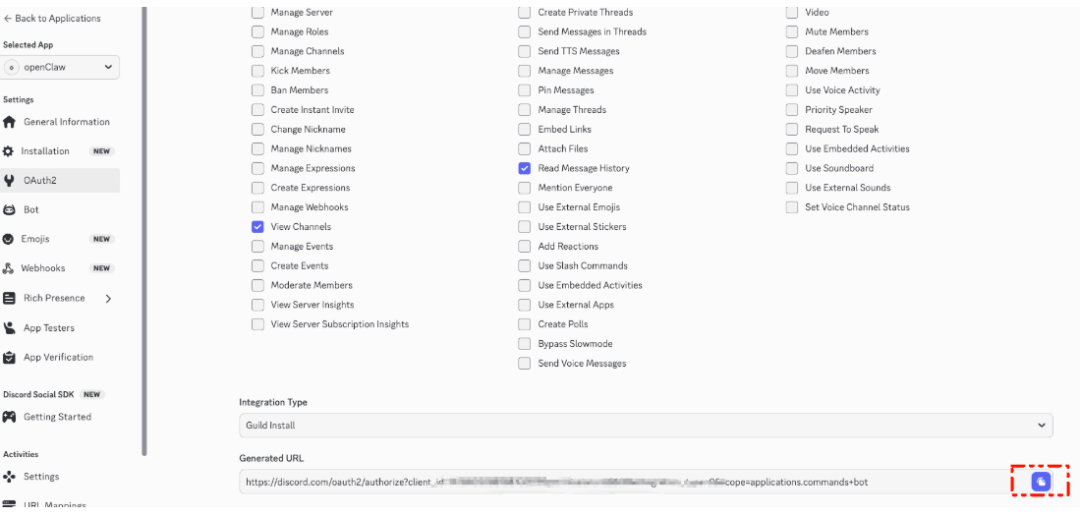
Task: Expand the Rich Presence submenu chevron
Action: tap(108, 298)
